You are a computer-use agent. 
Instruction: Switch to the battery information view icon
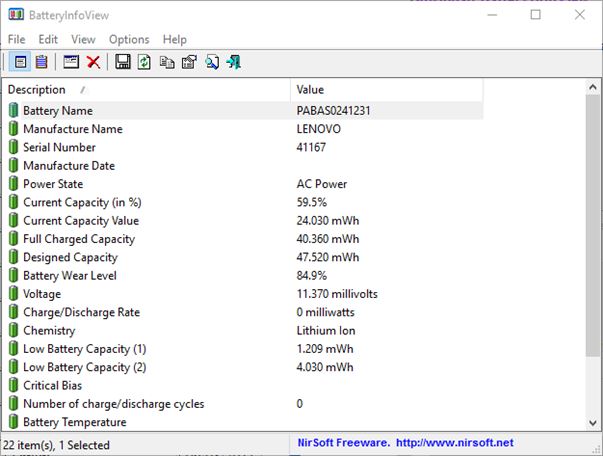pos(20,62)
